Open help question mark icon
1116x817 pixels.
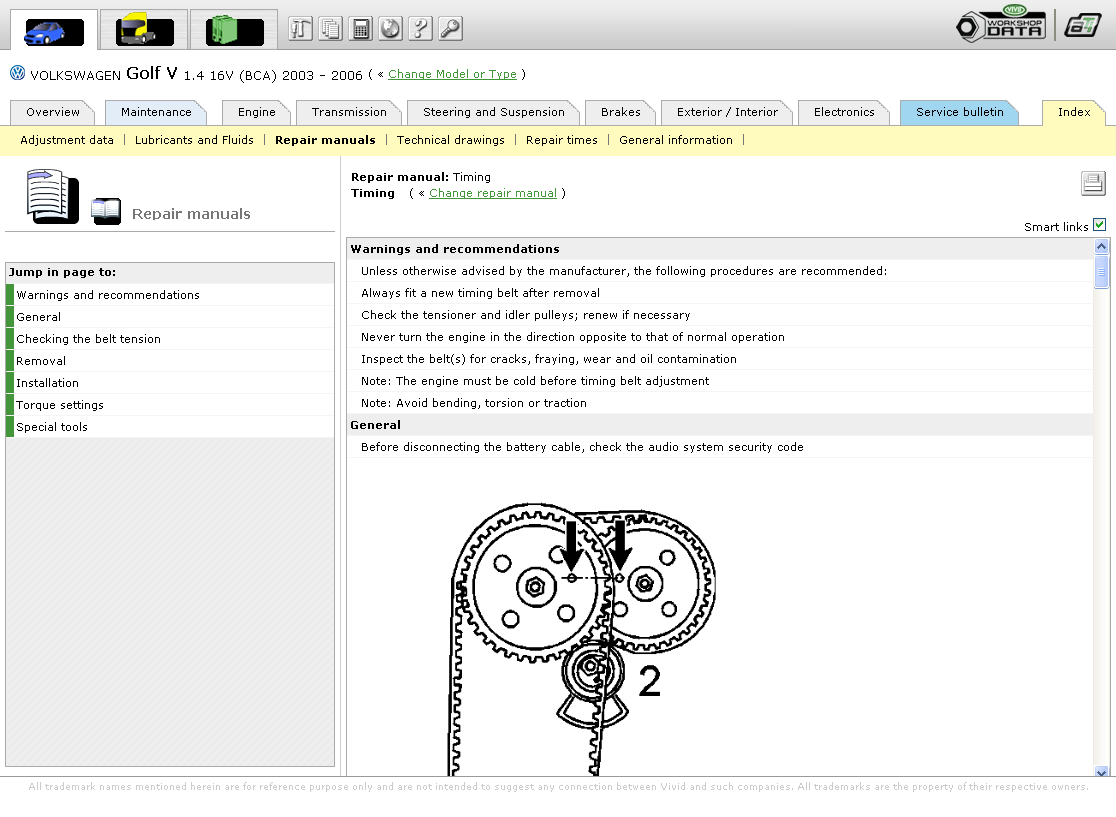(x=421, y=28)
